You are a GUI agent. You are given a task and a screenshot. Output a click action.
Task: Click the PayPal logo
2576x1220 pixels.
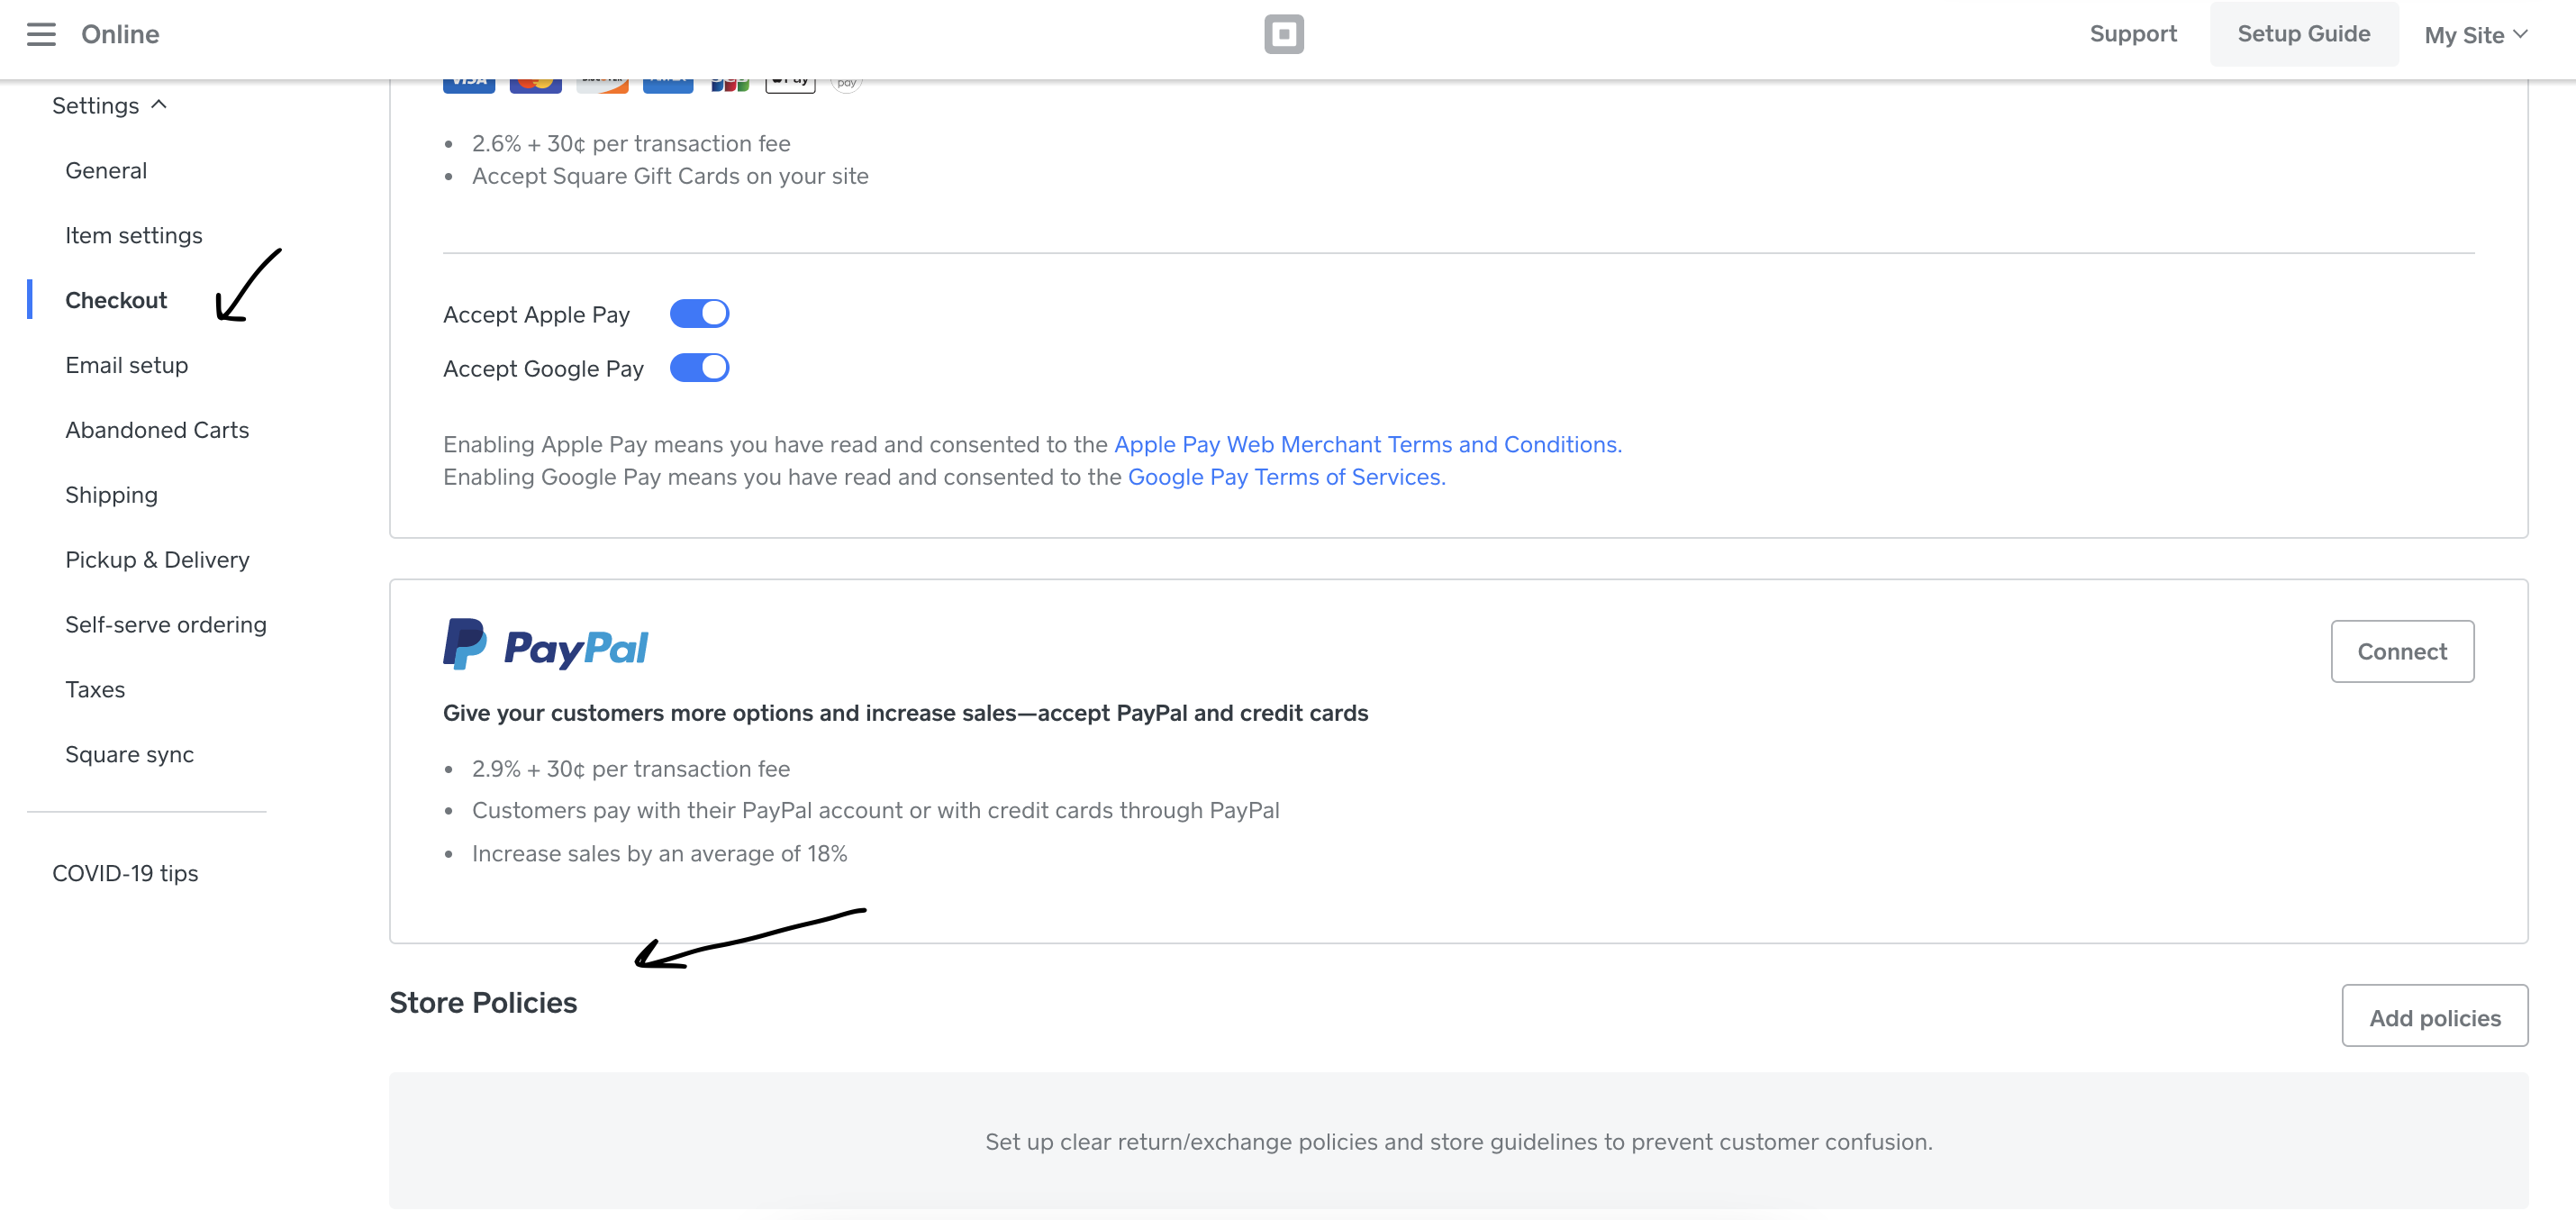pos(546,645)
